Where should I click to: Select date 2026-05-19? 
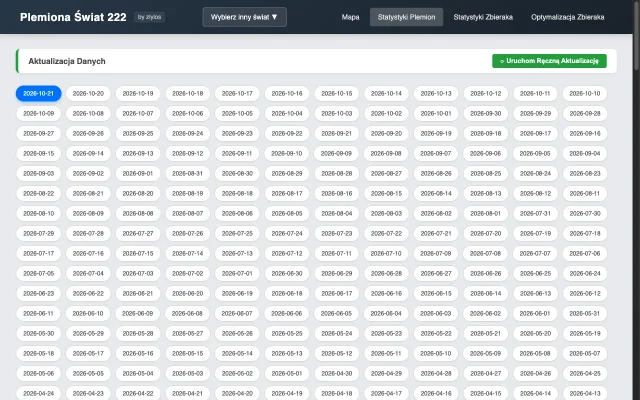(585, 333)
